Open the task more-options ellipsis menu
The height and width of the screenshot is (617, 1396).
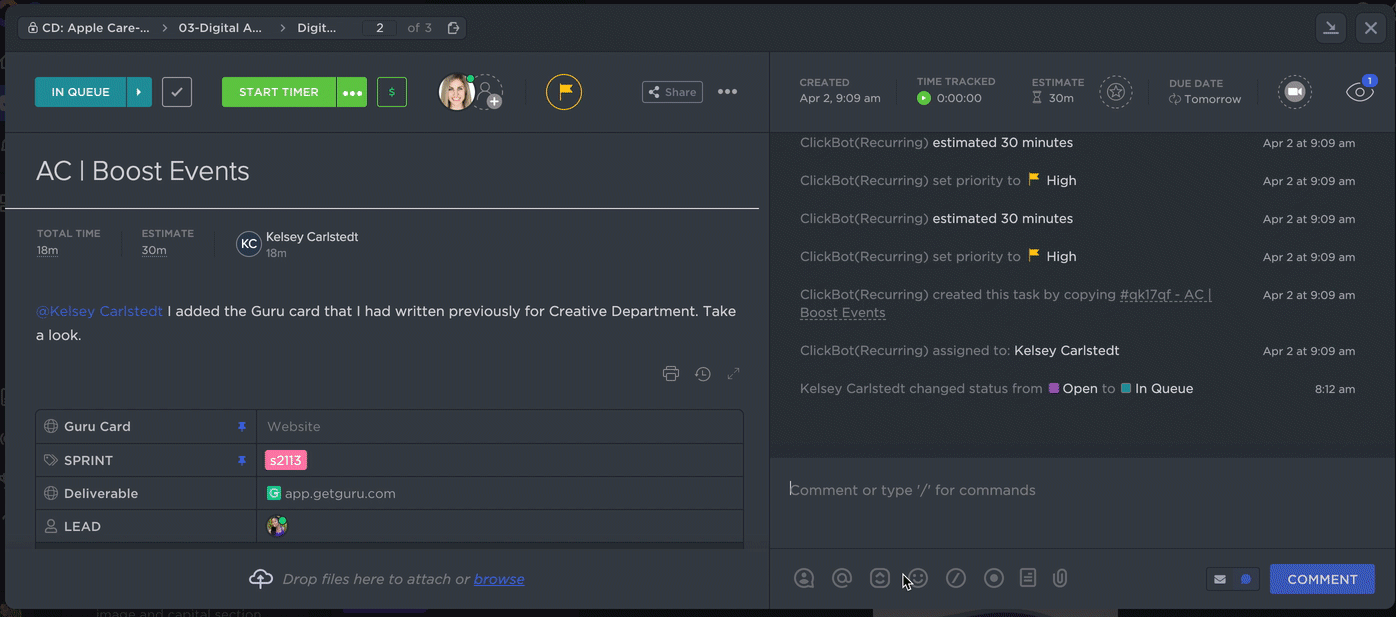pos(727,92)
